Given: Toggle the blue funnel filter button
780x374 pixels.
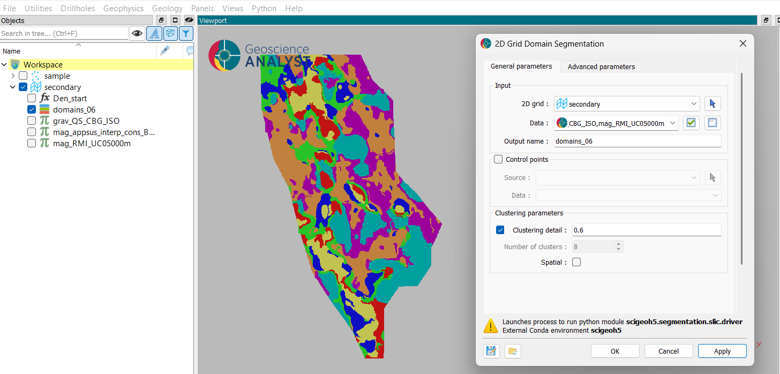Looking at the screenshot, I should [186, 33].
